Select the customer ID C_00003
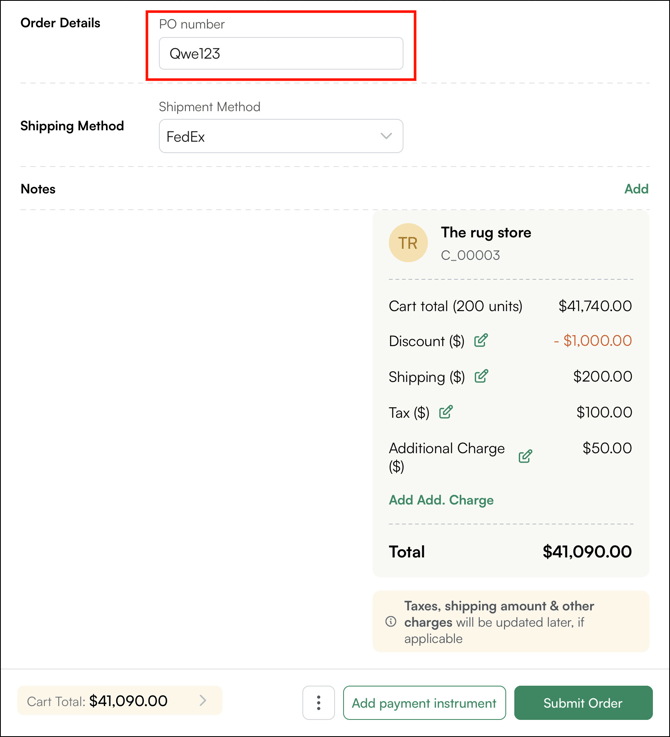 (470, 255)
